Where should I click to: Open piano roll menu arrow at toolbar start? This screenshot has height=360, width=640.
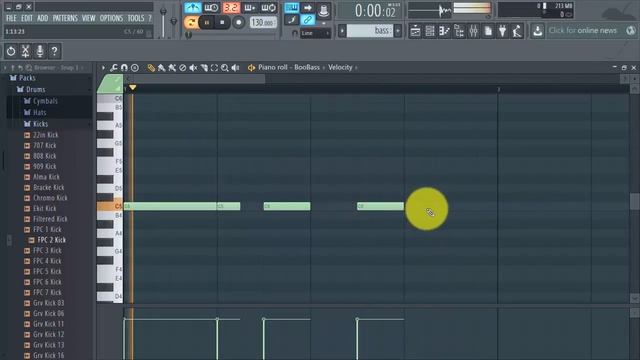pos(103,68)
